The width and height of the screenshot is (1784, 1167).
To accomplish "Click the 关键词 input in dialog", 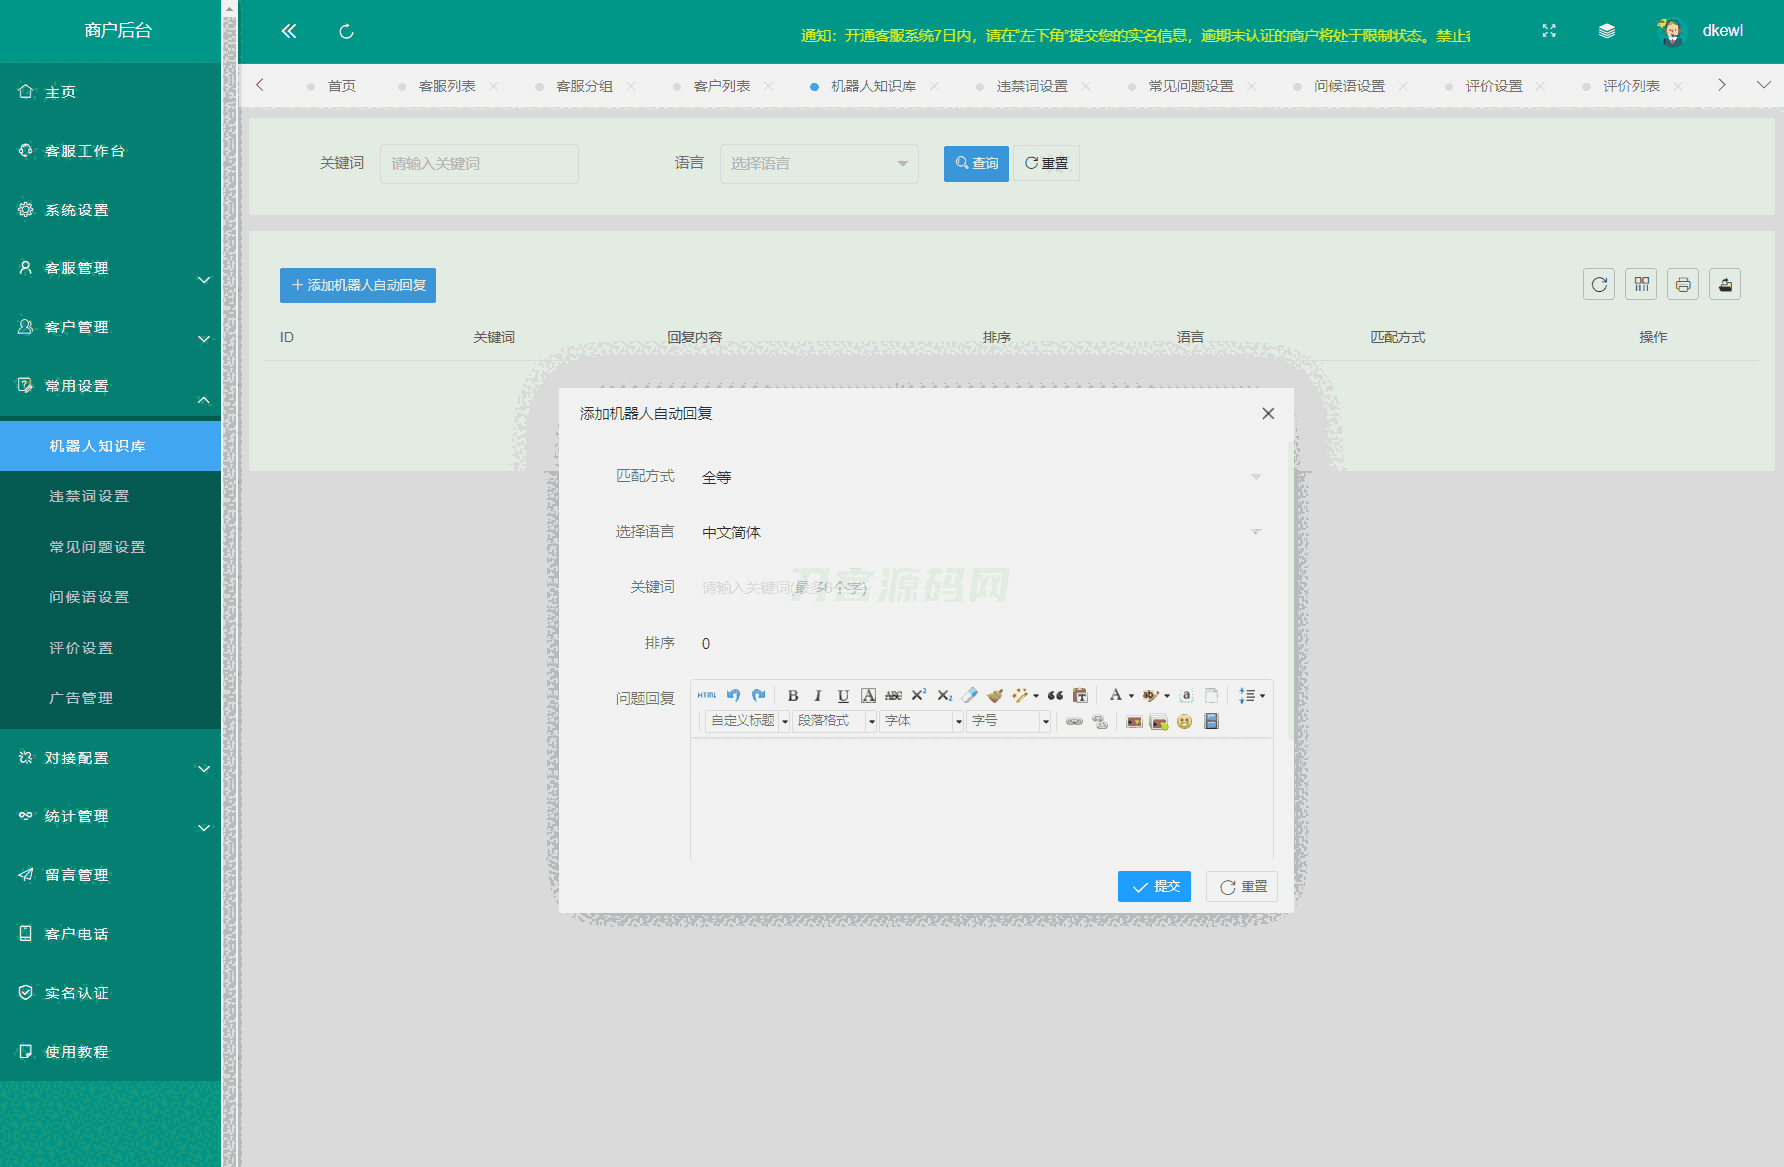I will click(981, 587).
